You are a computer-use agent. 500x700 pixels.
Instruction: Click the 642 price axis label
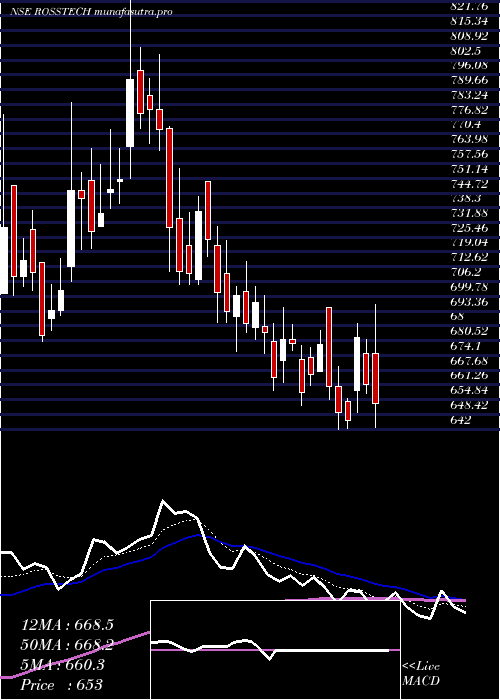461,419
